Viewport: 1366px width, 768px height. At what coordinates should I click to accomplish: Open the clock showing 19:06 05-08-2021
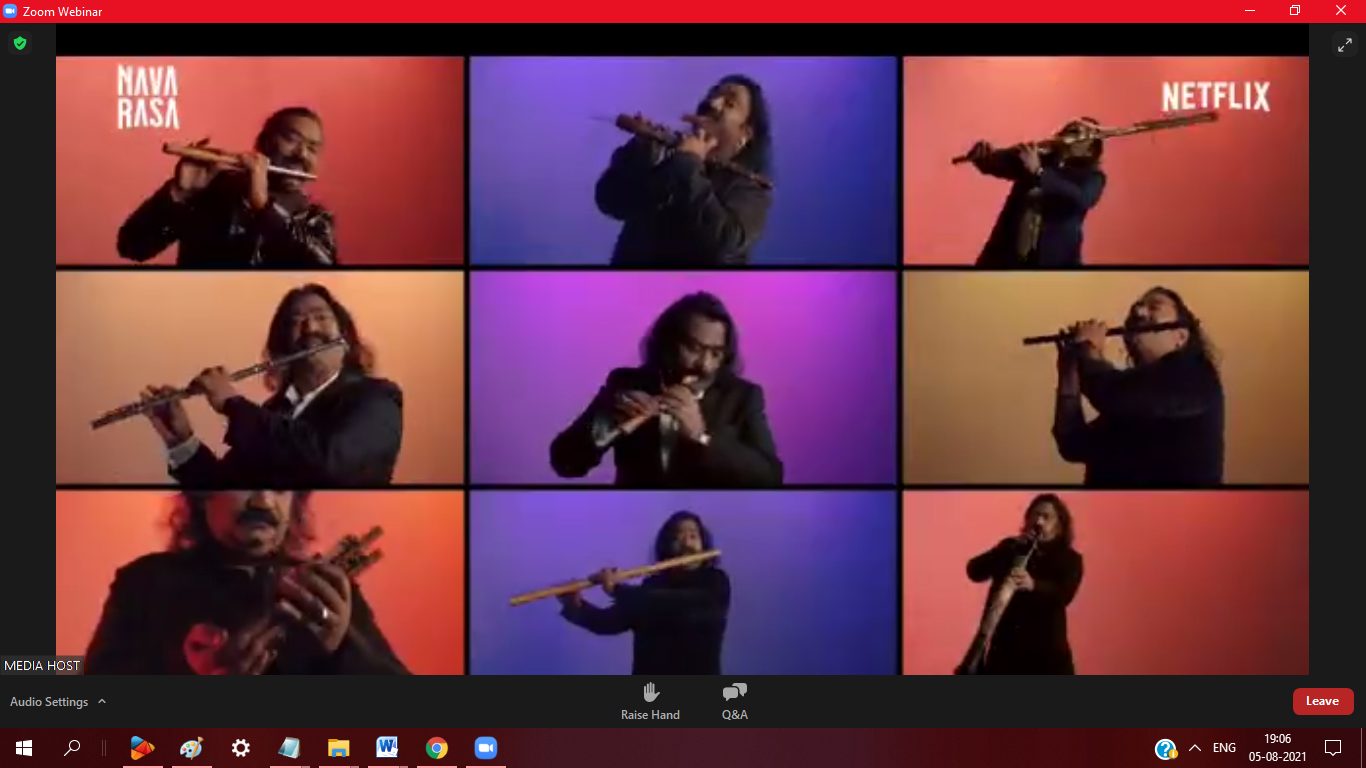pyautogui.click(x=1277, y=748)
